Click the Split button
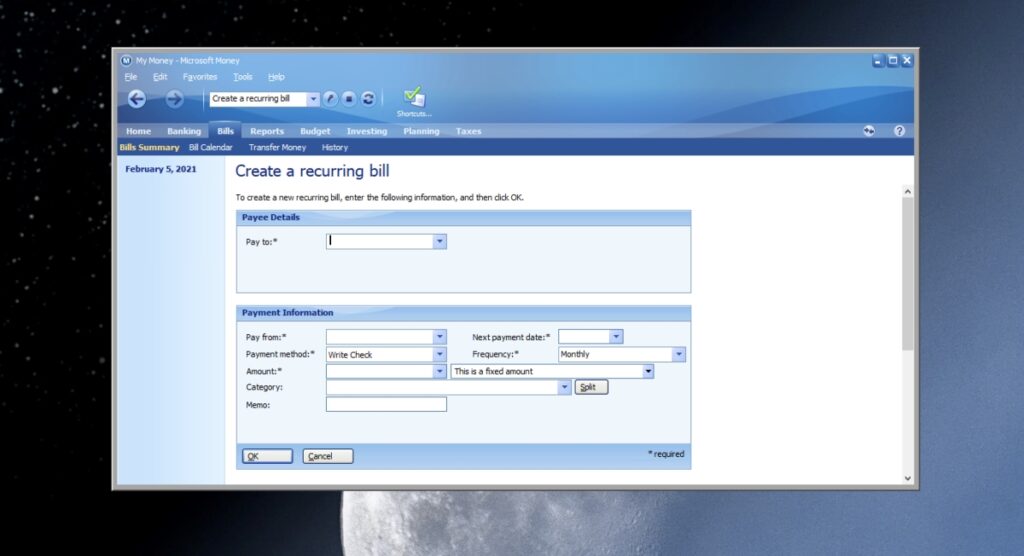 point(591,387)
